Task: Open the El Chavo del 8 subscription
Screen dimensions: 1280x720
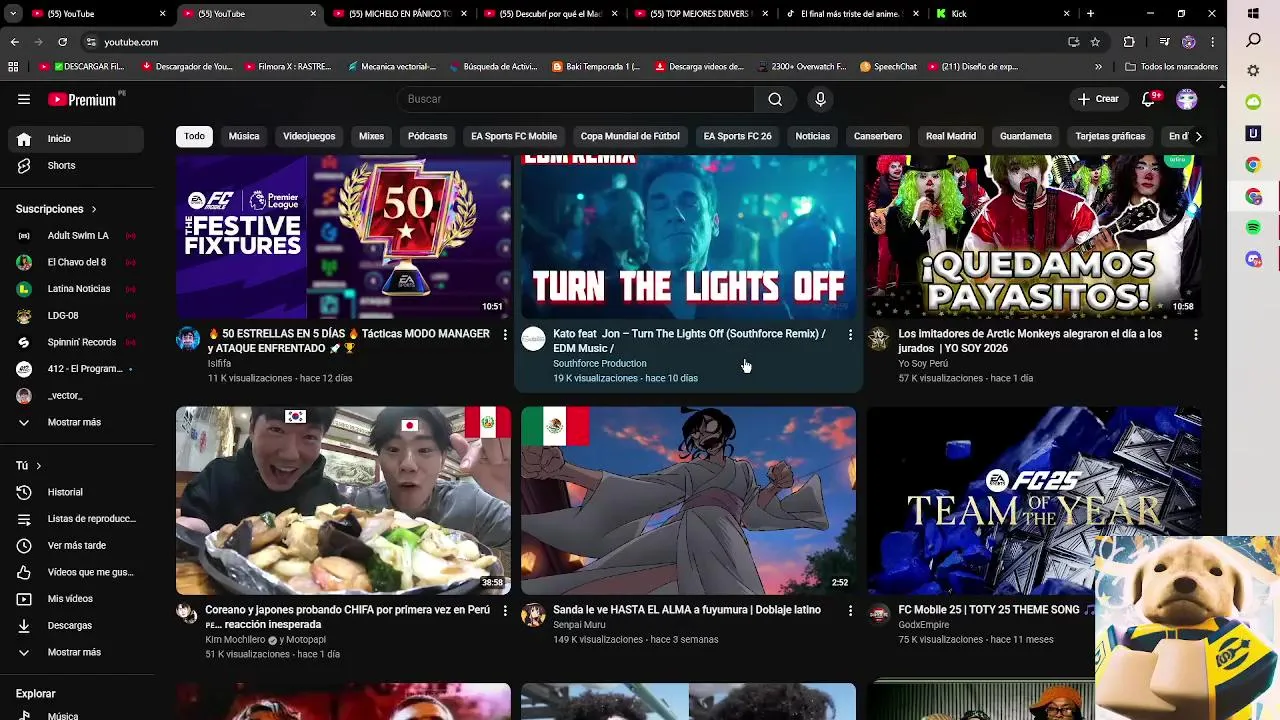Action: [x=76, y=262]
